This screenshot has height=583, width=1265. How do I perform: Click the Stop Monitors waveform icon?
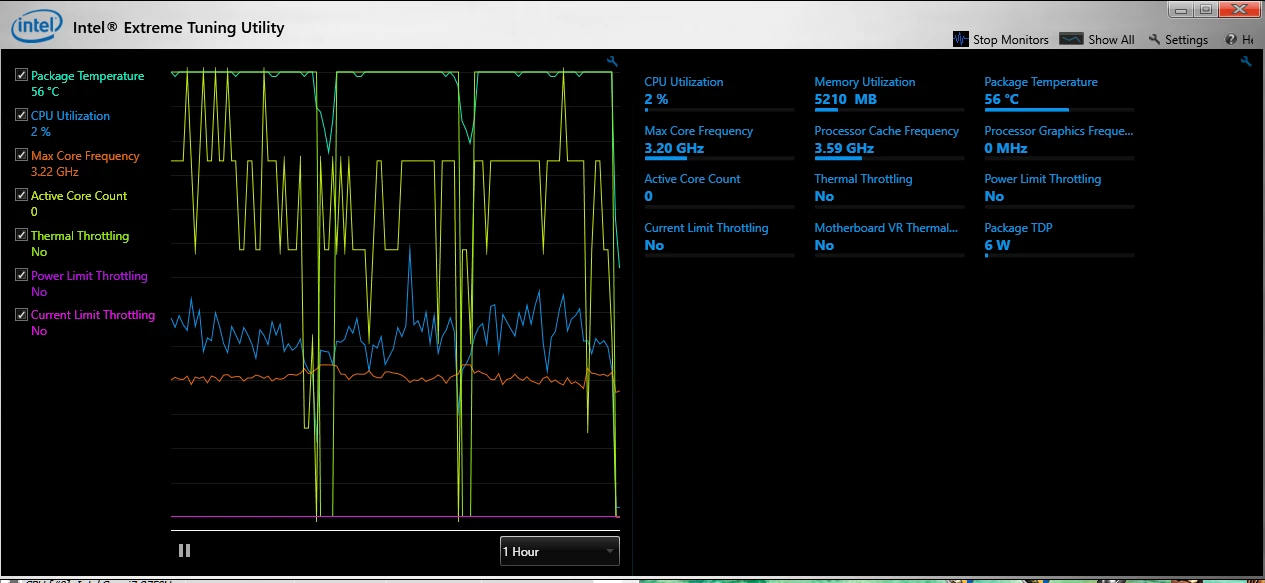point(961,39)
